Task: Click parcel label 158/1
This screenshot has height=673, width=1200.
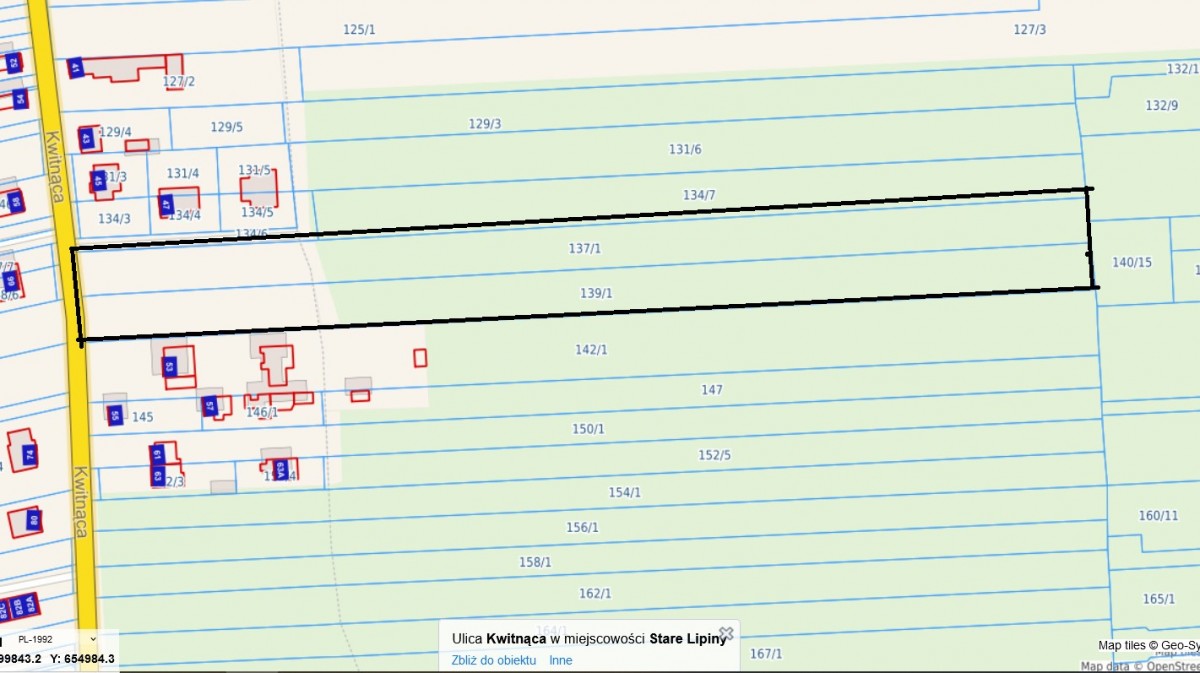Action: [x=535, y=563]
